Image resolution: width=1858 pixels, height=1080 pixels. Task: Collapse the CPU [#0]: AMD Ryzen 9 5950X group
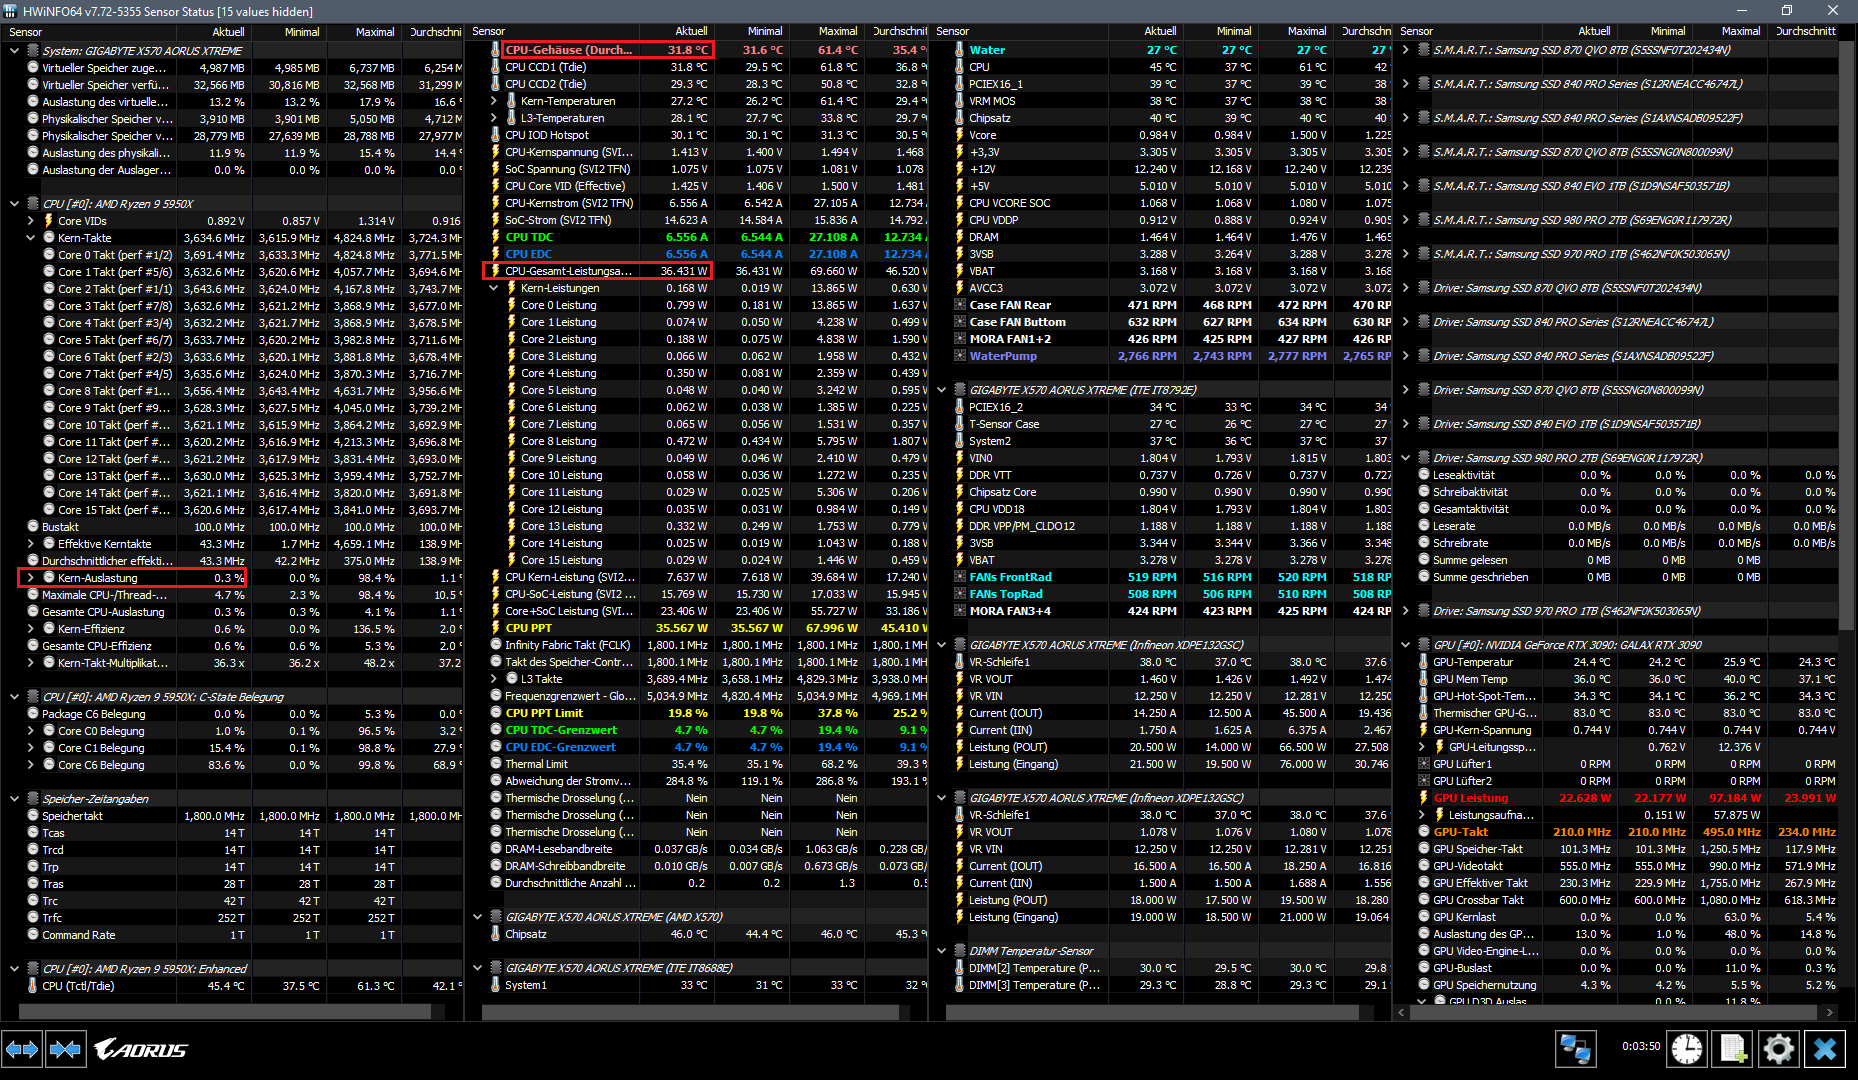[x=14, y=204]
